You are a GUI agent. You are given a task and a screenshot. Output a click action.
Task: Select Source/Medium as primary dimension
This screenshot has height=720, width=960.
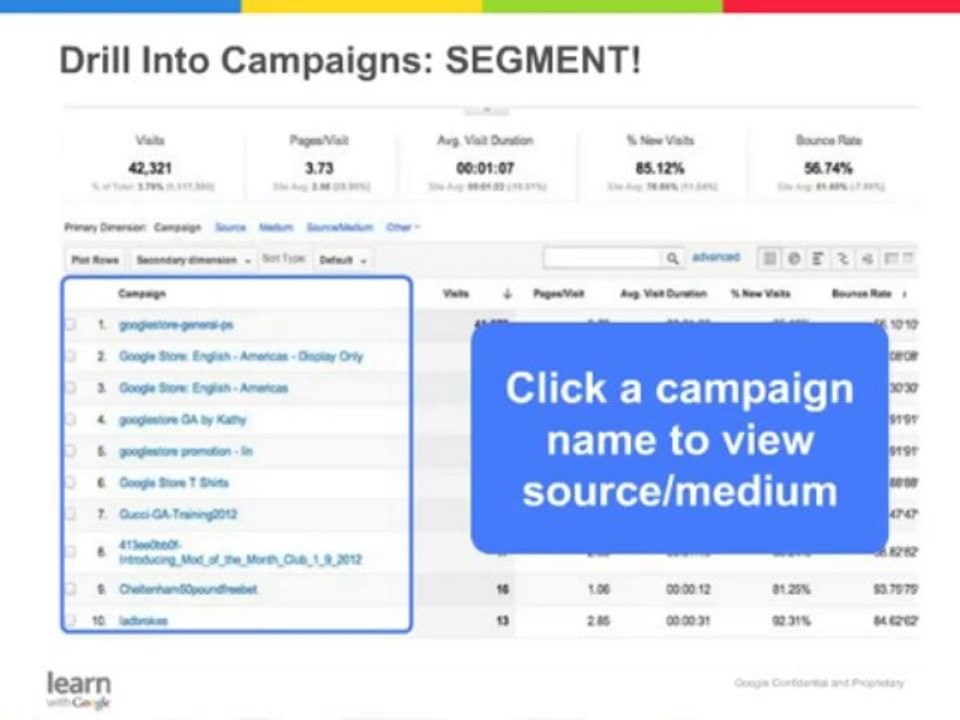[340, 227]
